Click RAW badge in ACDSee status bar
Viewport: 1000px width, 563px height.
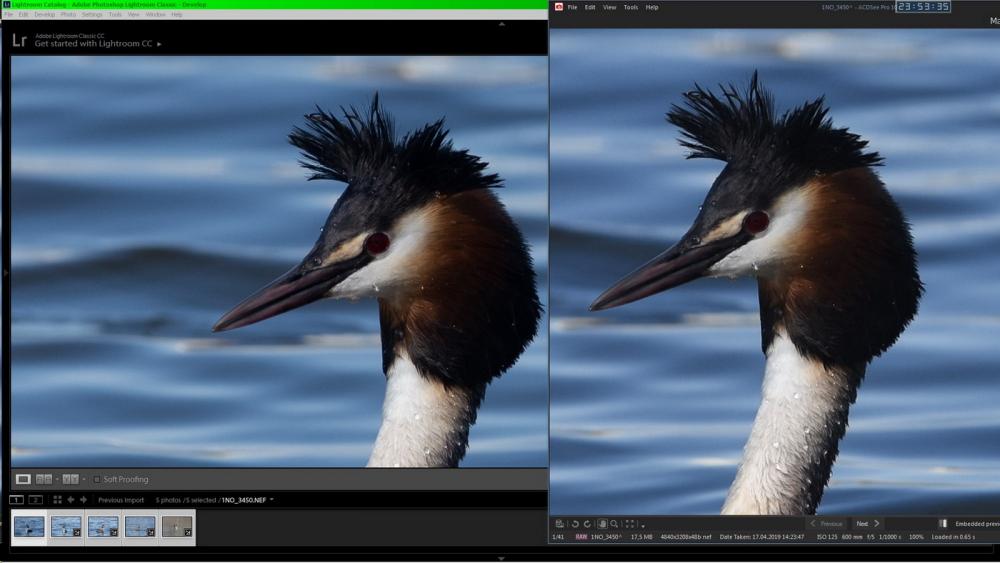[581, 537]
